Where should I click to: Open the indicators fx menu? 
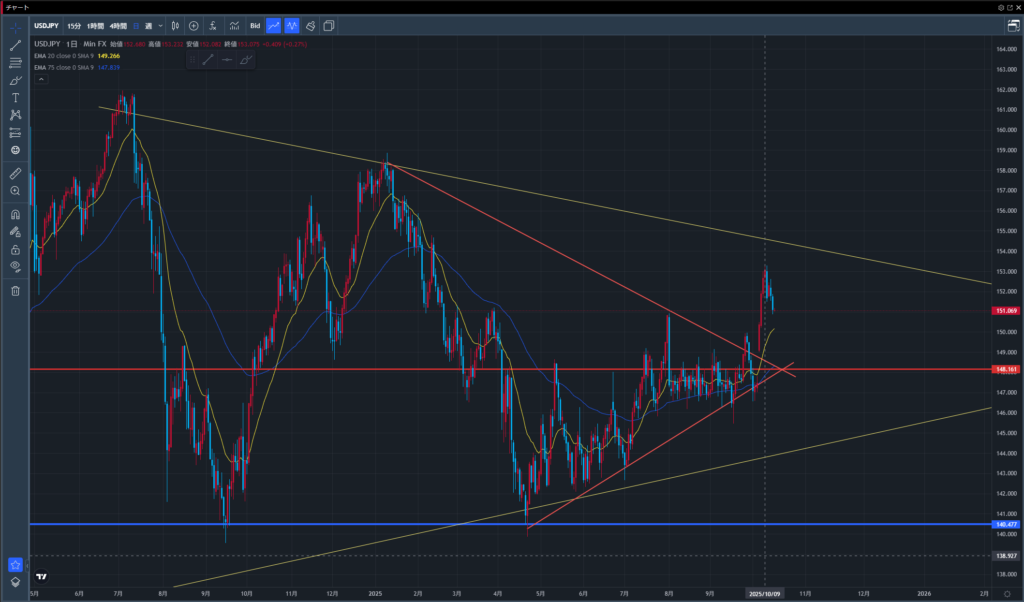(212, 25)
